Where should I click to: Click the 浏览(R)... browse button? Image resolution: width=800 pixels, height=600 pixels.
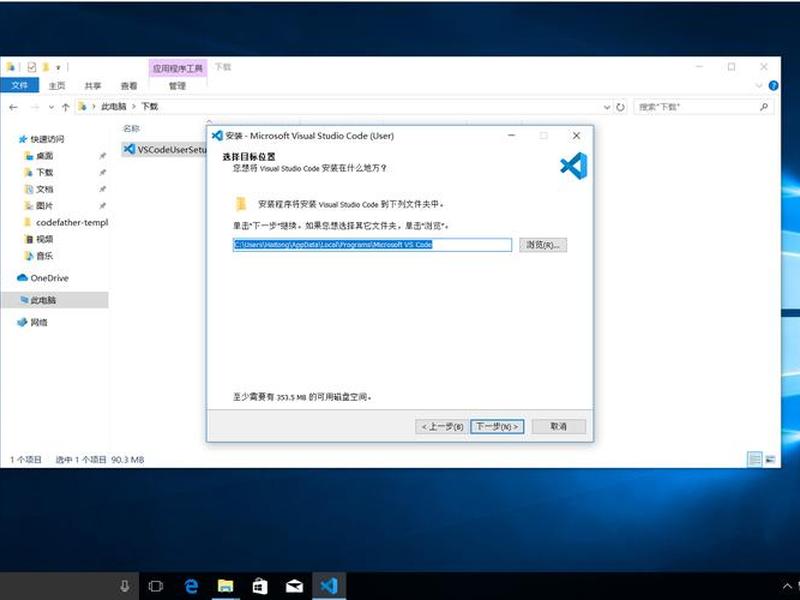coord(543,245)
